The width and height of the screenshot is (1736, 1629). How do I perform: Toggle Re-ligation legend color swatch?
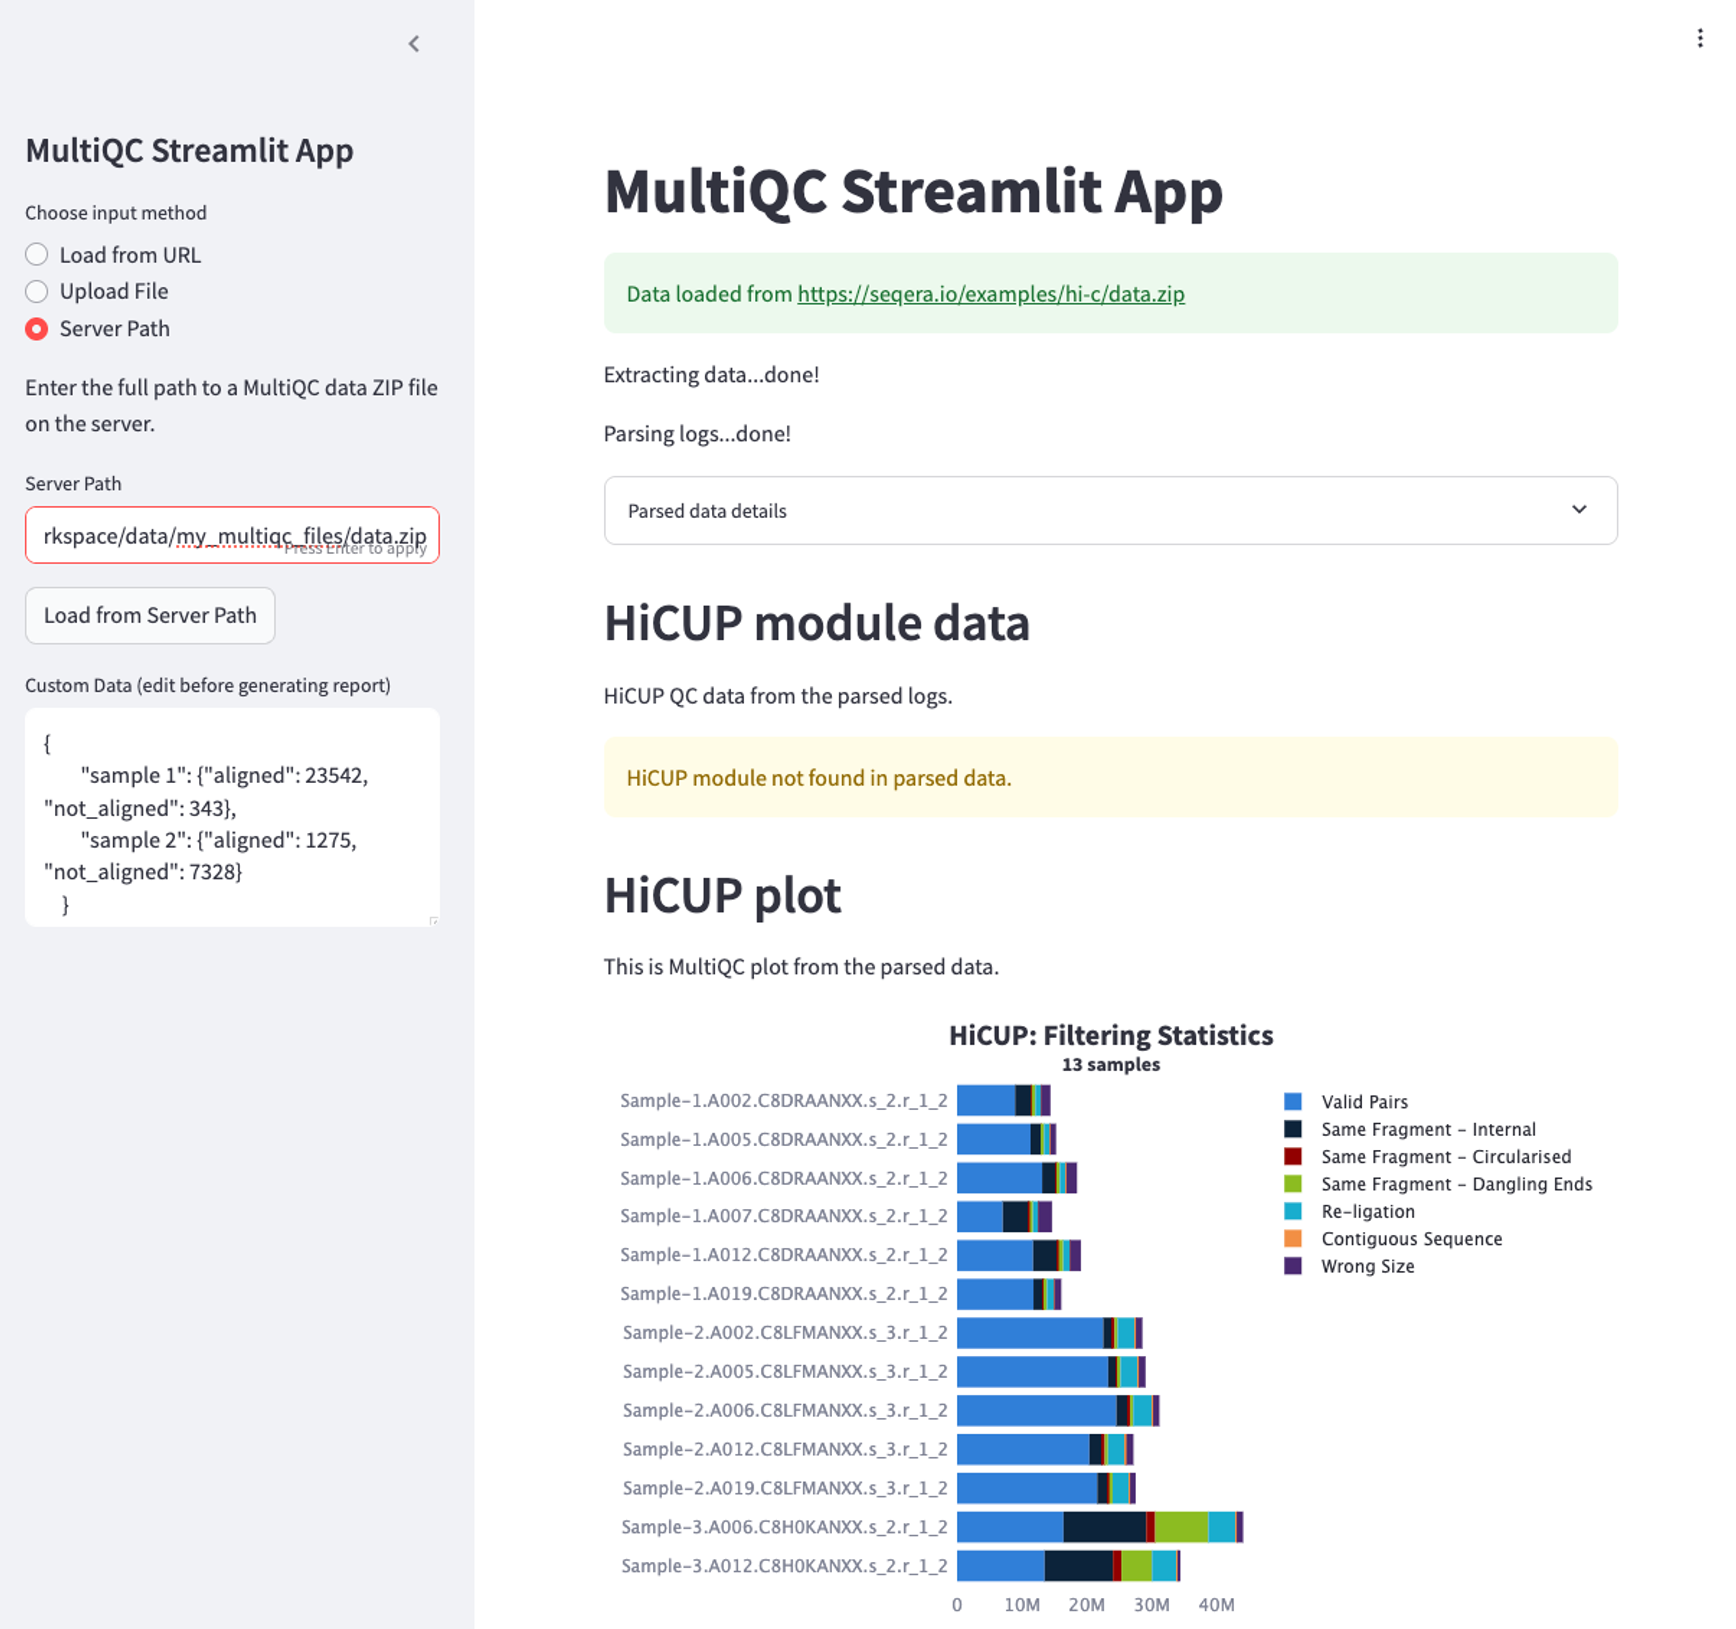tap(1293, 1211)
